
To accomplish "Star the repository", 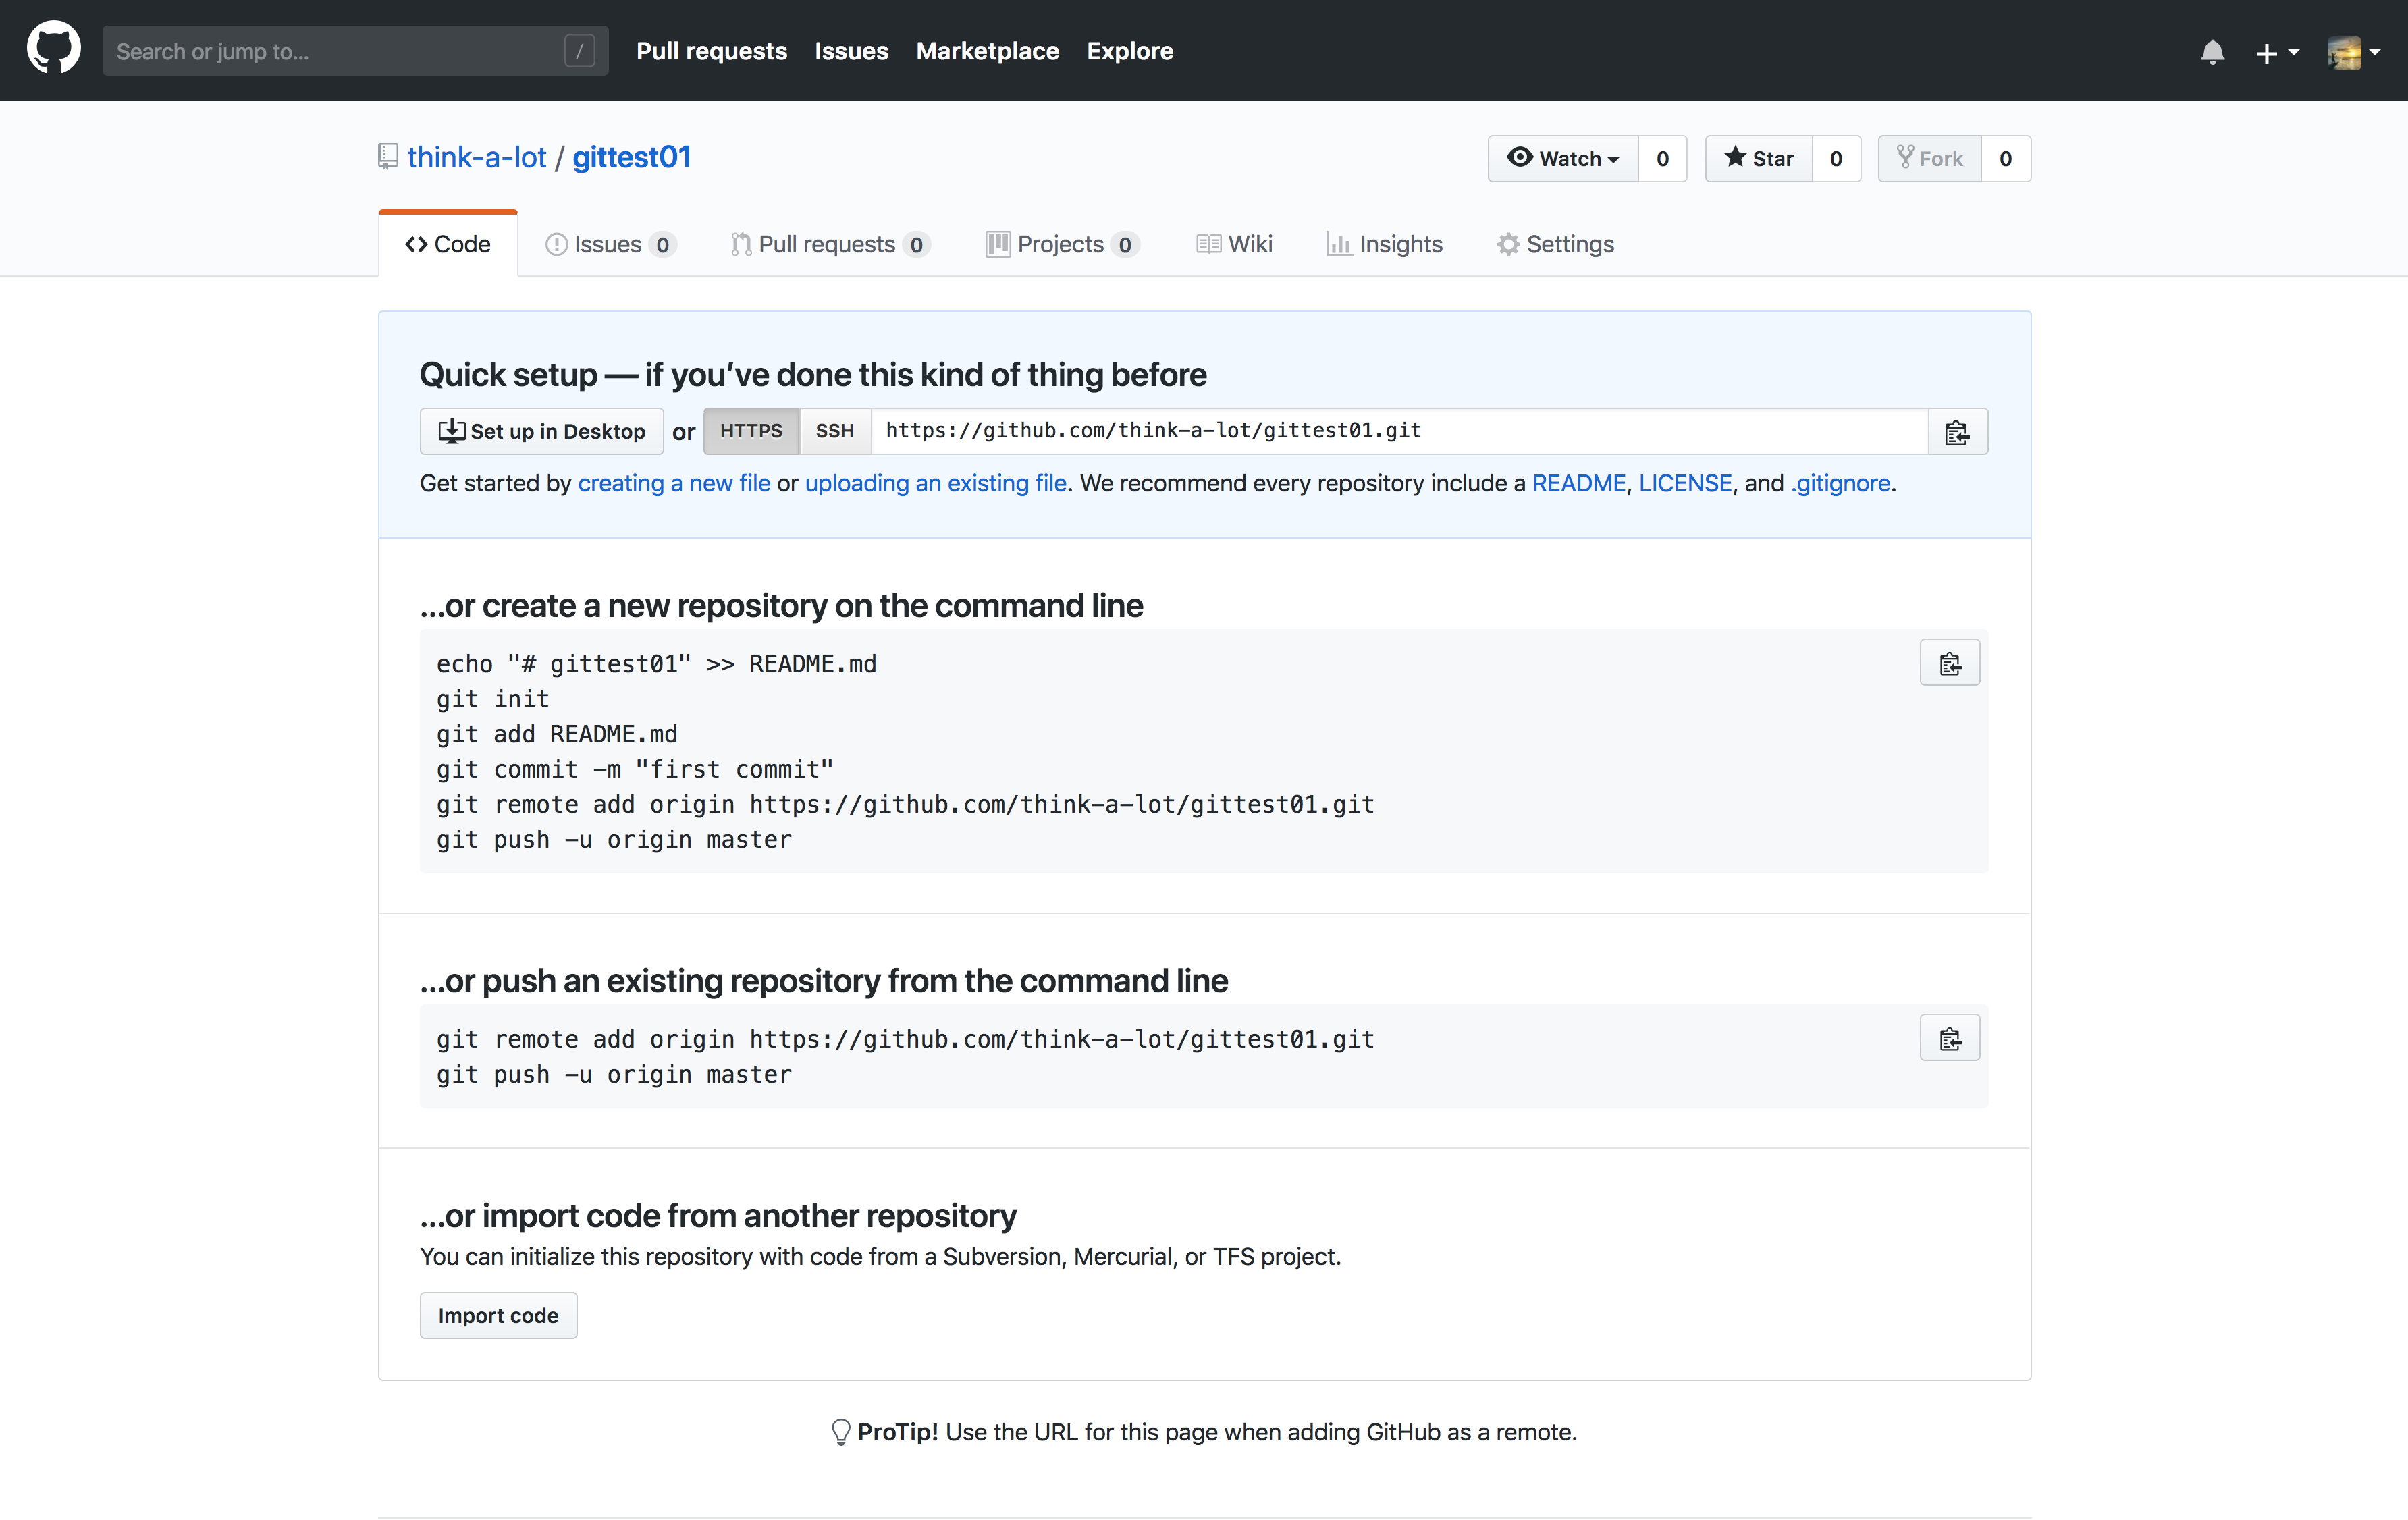I will [x=1759, y=158].
